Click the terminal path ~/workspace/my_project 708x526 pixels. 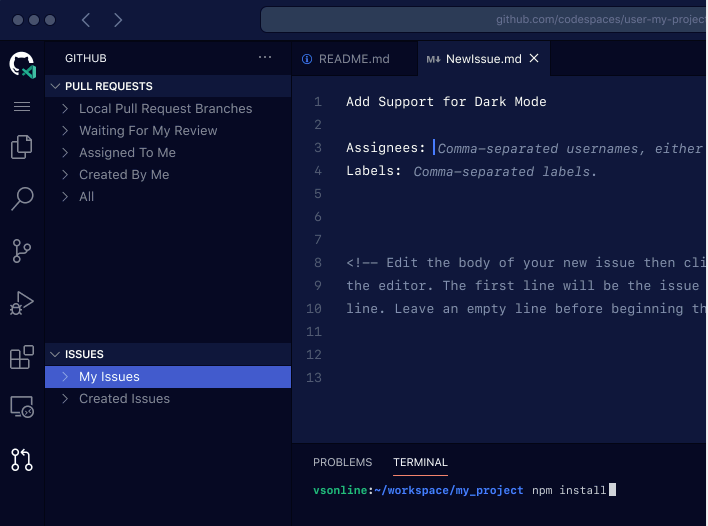[449, 490]
